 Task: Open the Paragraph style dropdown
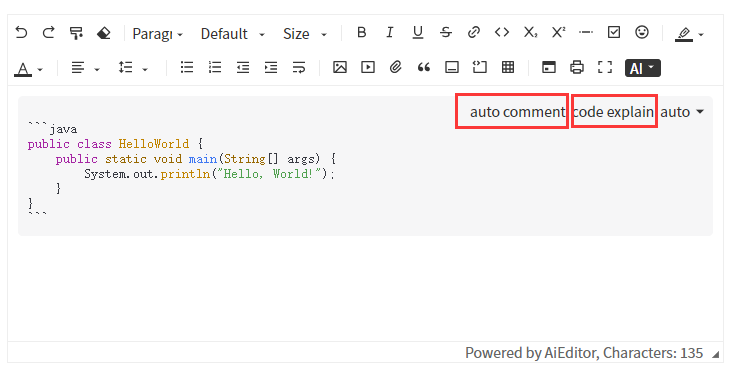(157, 34)
